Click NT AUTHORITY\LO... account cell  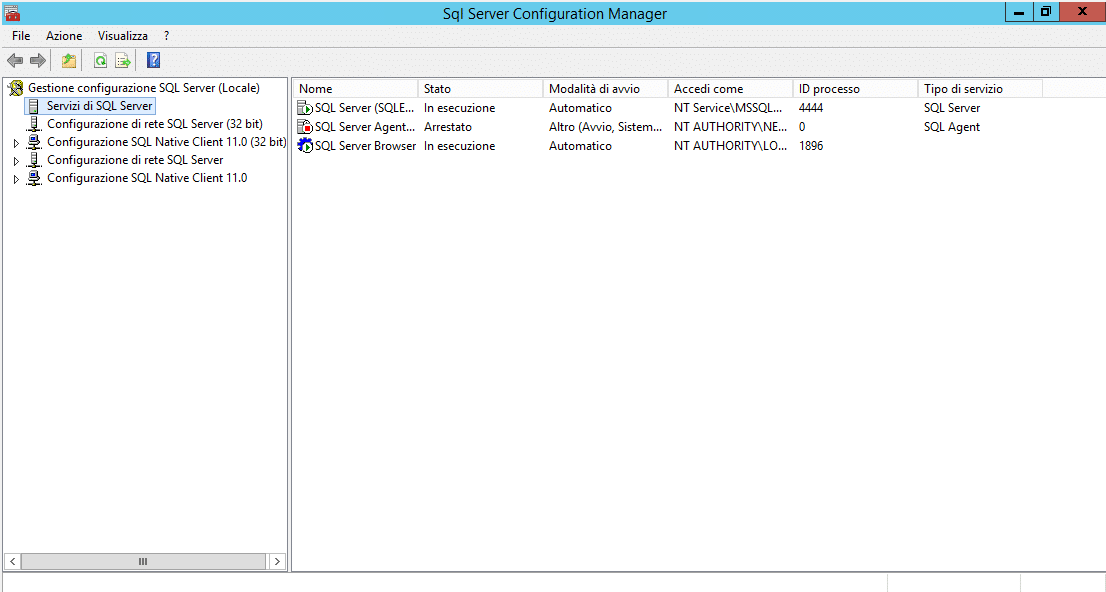pos(730,146)
